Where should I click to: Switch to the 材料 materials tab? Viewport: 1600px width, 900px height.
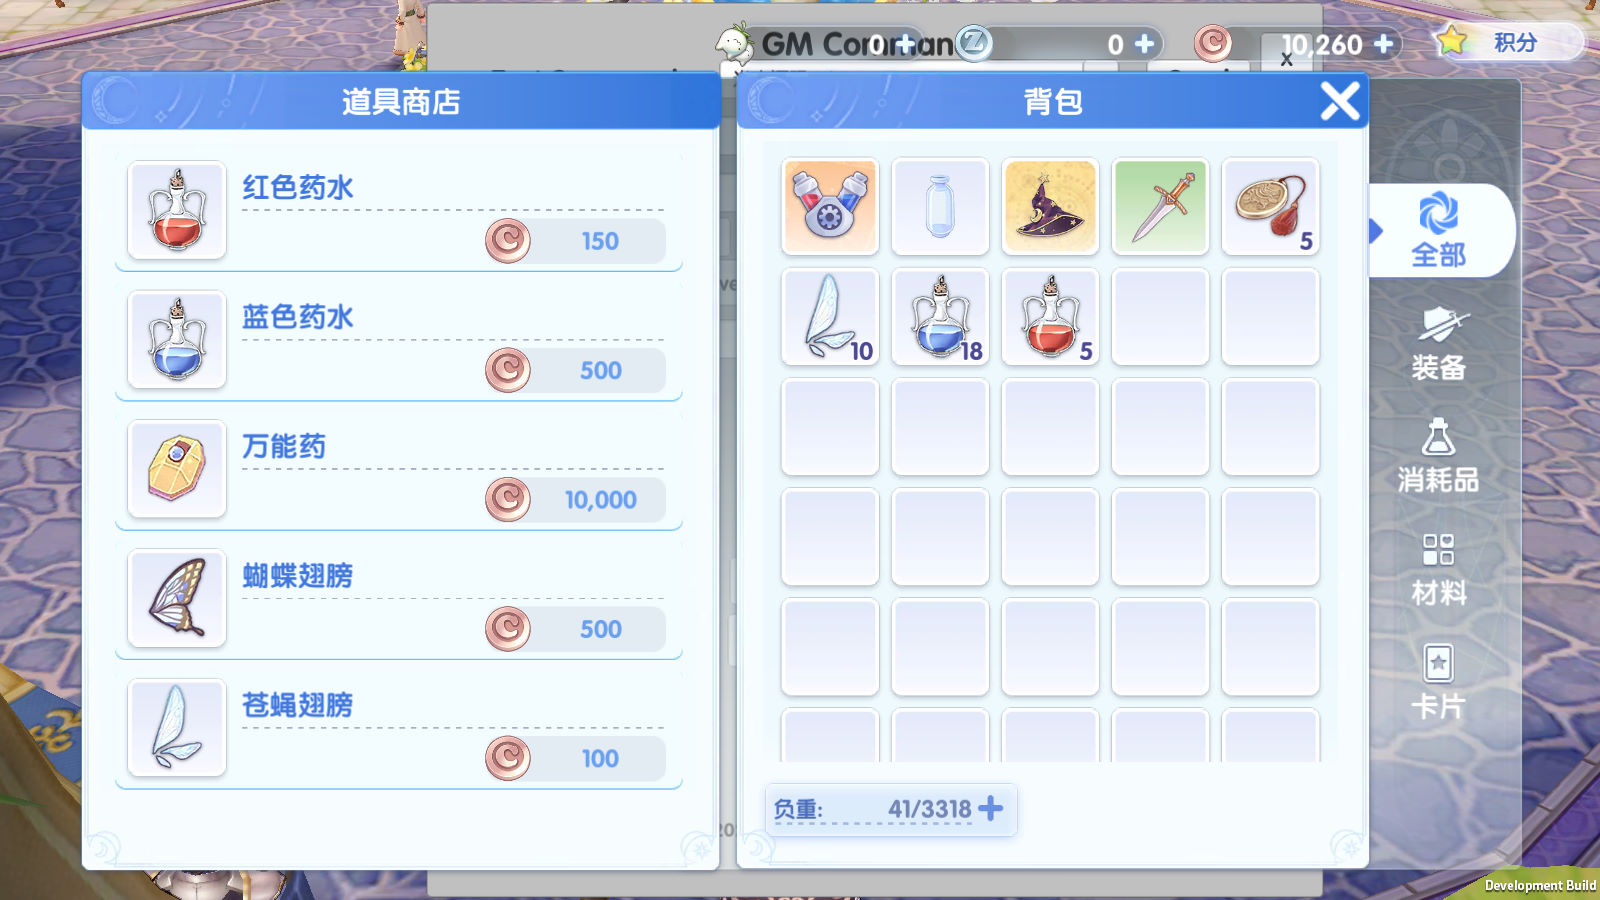pyautogui.click(x=1438, y=570)
